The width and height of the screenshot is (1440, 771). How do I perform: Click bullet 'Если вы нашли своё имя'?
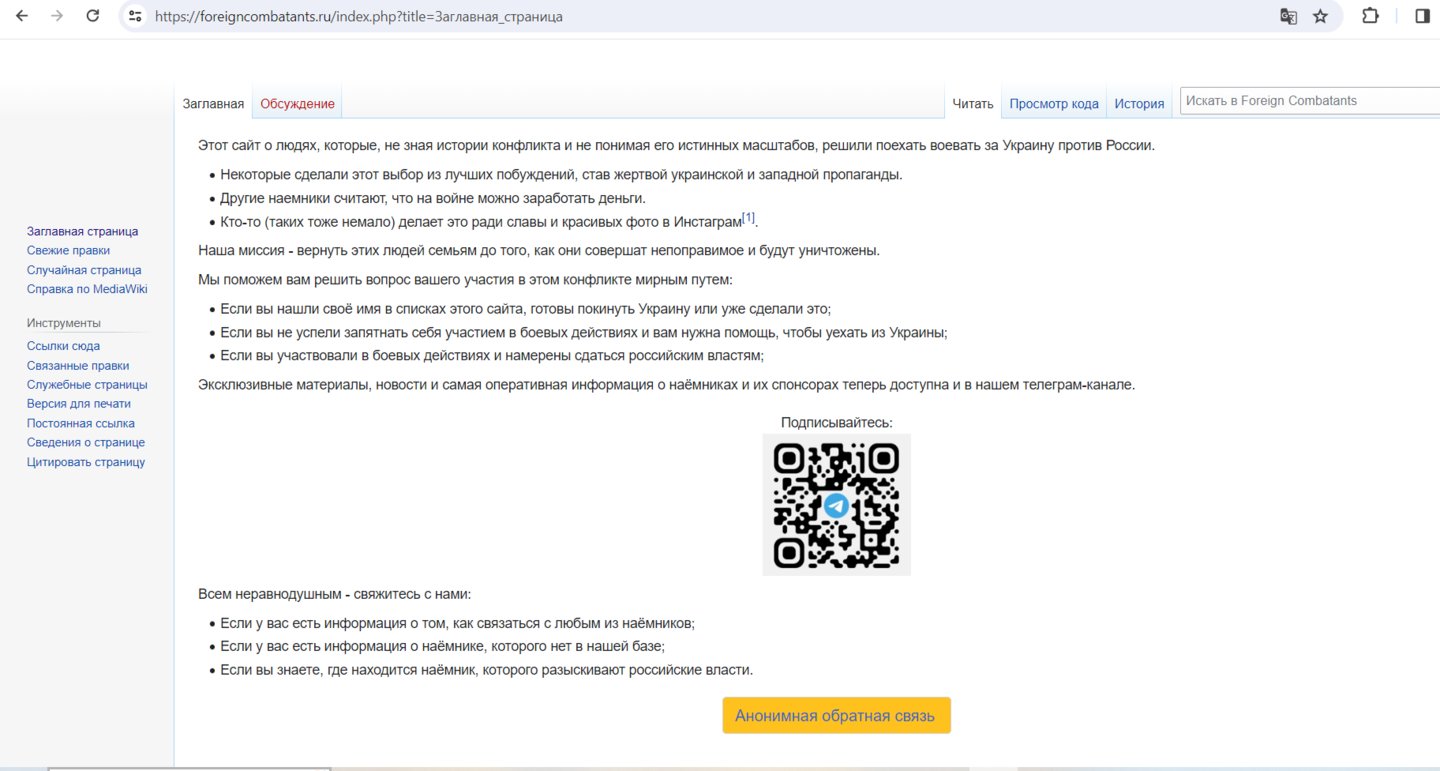pos(526,309)
